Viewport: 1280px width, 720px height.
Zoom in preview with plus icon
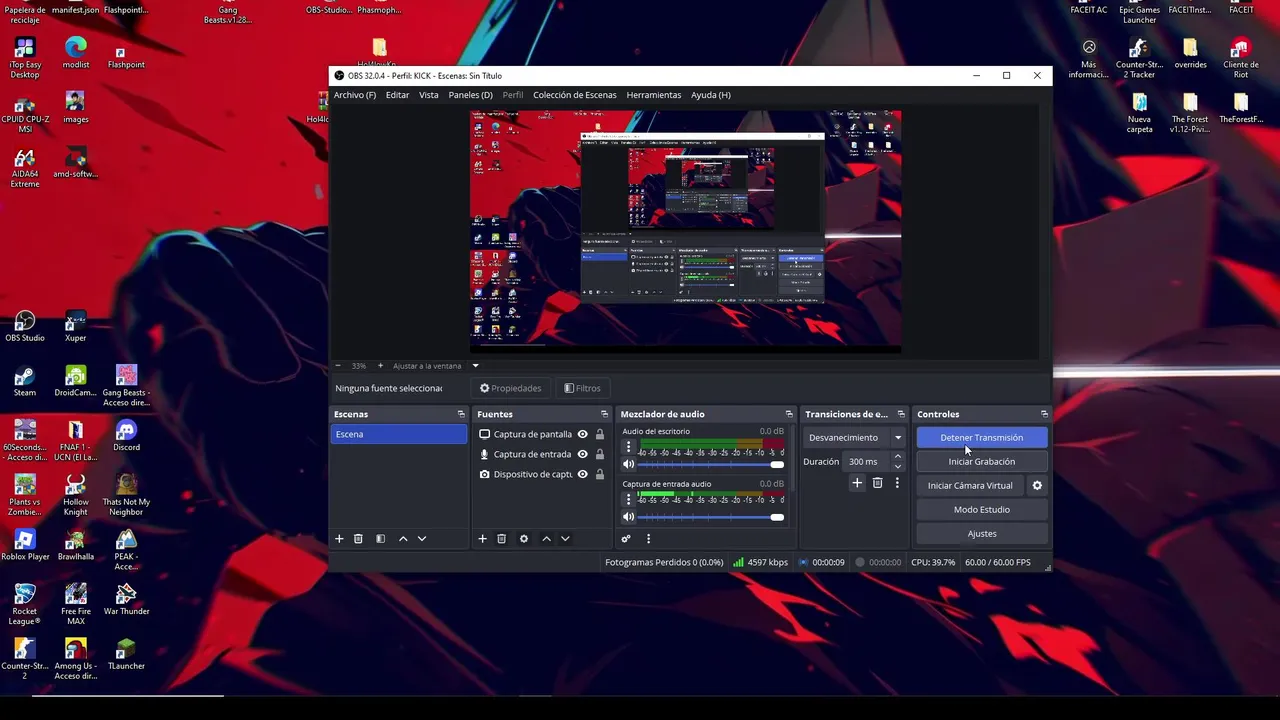[380, 366]
